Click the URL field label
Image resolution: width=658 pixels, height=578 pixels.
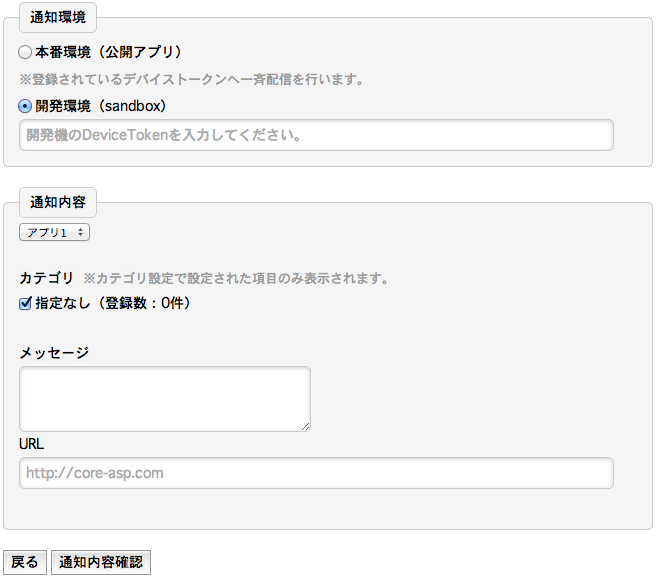[31, 444]
